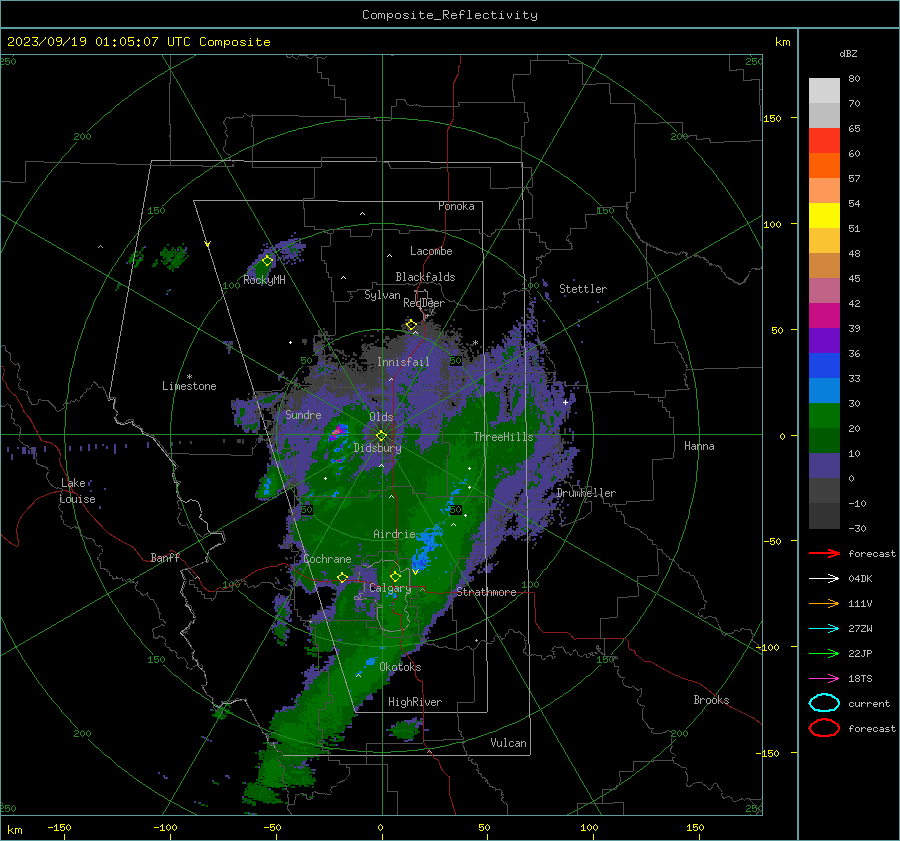
Task: Click the 27ZW legend label
Action: (860, 629)
